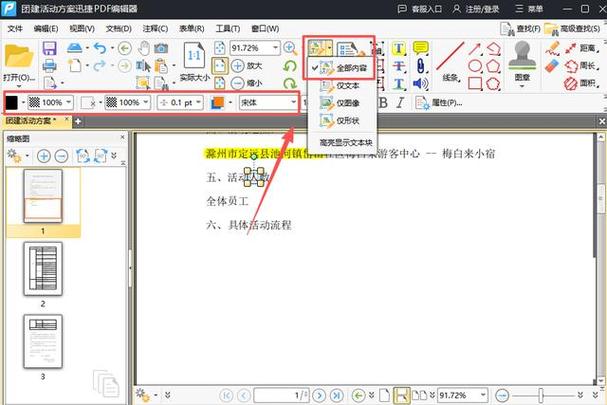Save the document using the floppy disk icon
Screen dimensions: 607x405
50,48
